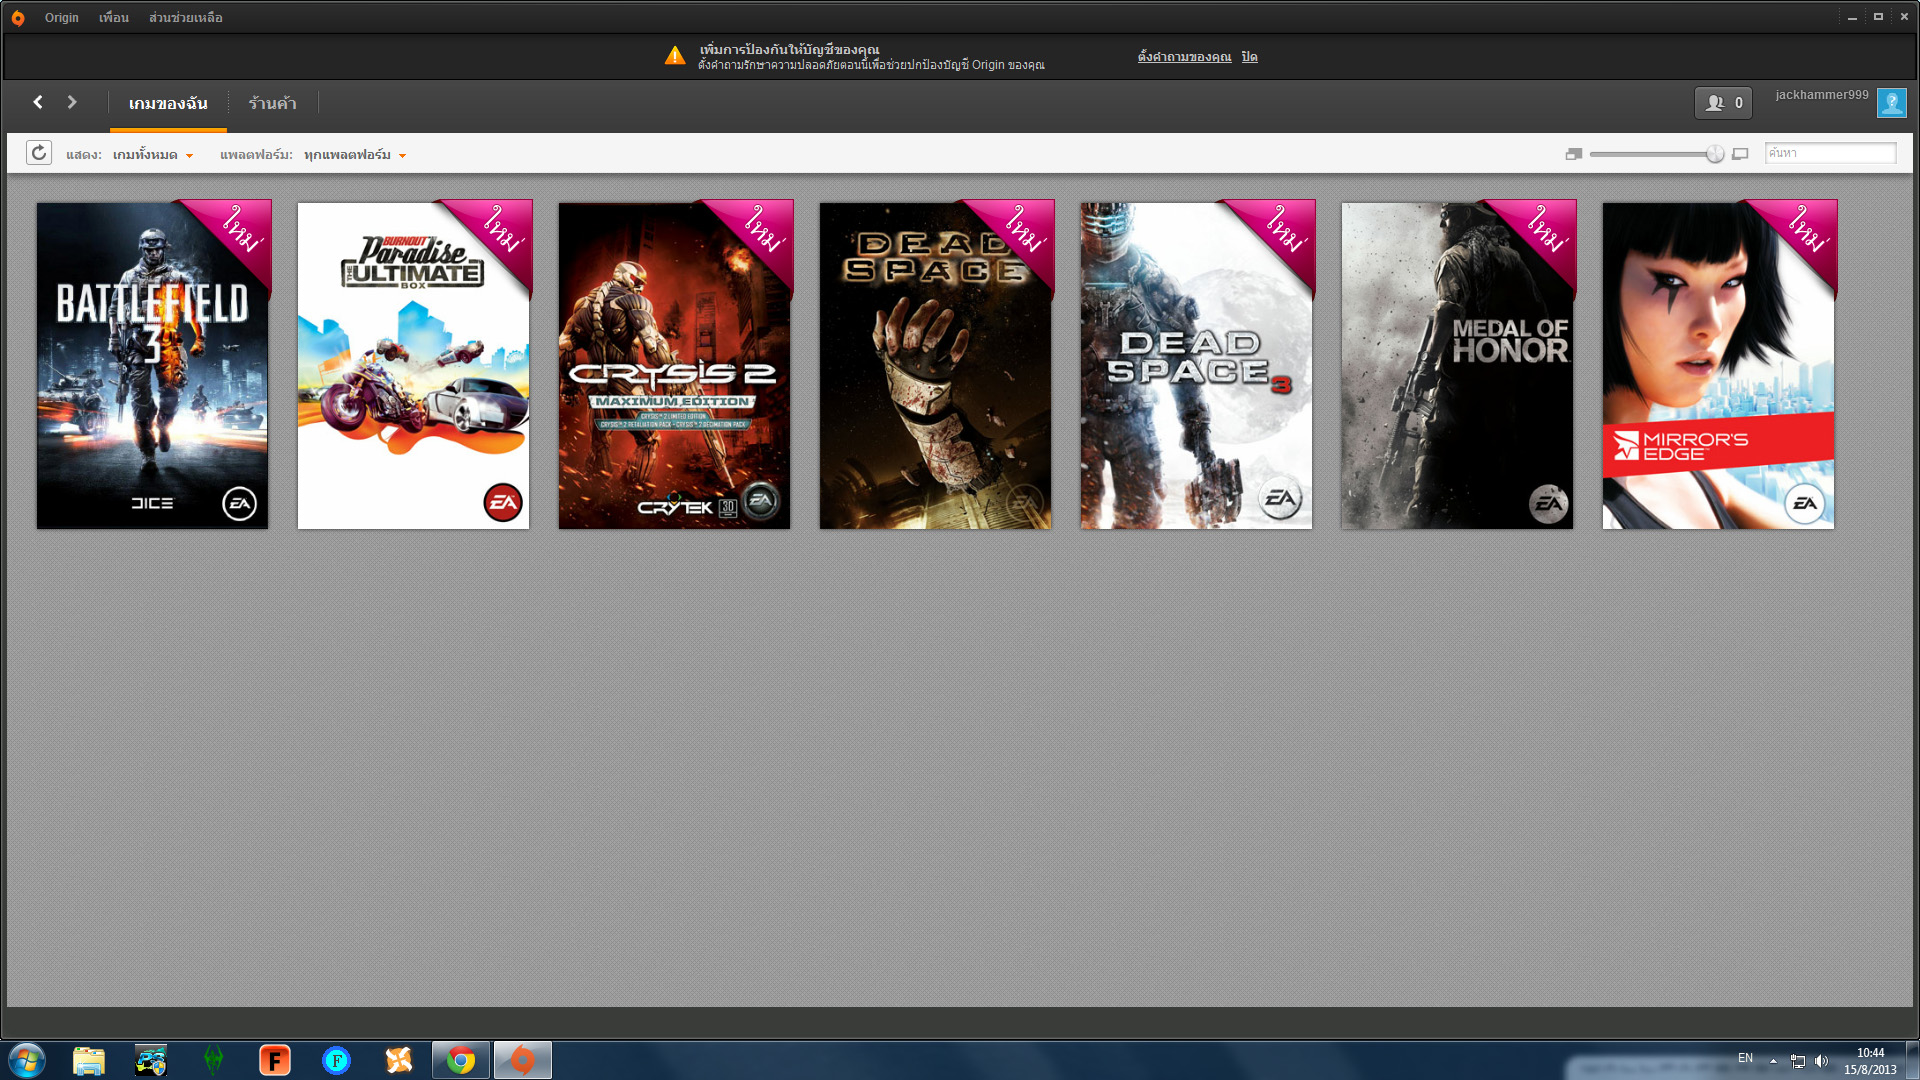Select the My Games tab
Screen dimensions: 1920x1080
(x=168, y=103)
